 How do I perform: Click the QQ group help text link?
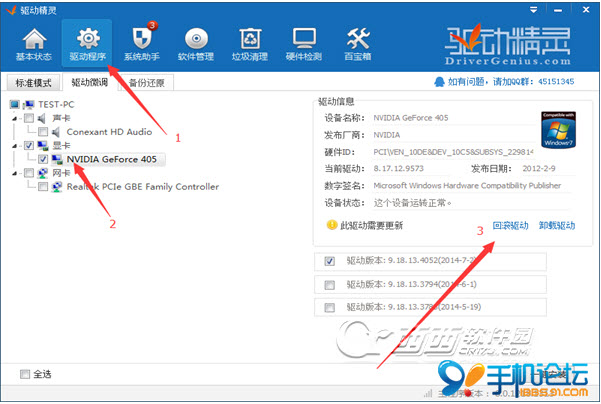tap(511, 82)
